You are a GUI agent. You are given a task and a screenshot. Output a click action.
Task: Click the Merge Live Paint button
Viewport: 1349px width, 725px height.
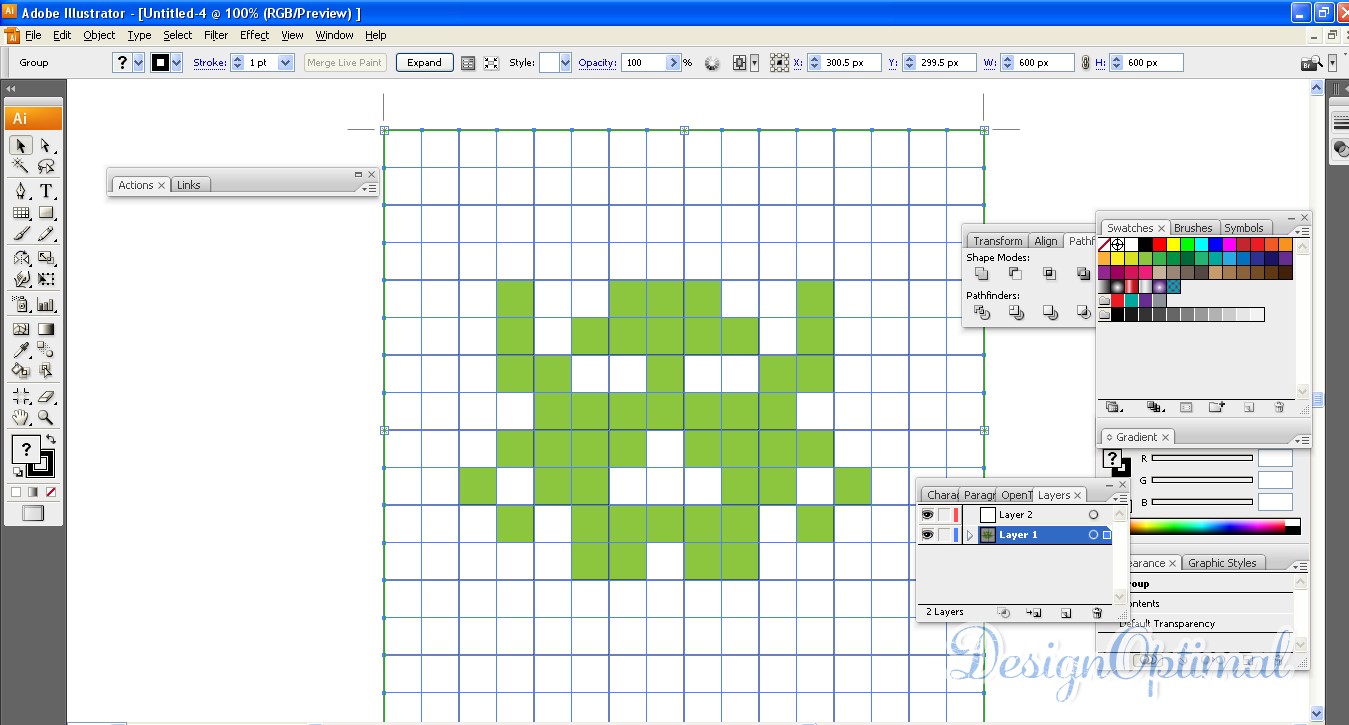344,62
